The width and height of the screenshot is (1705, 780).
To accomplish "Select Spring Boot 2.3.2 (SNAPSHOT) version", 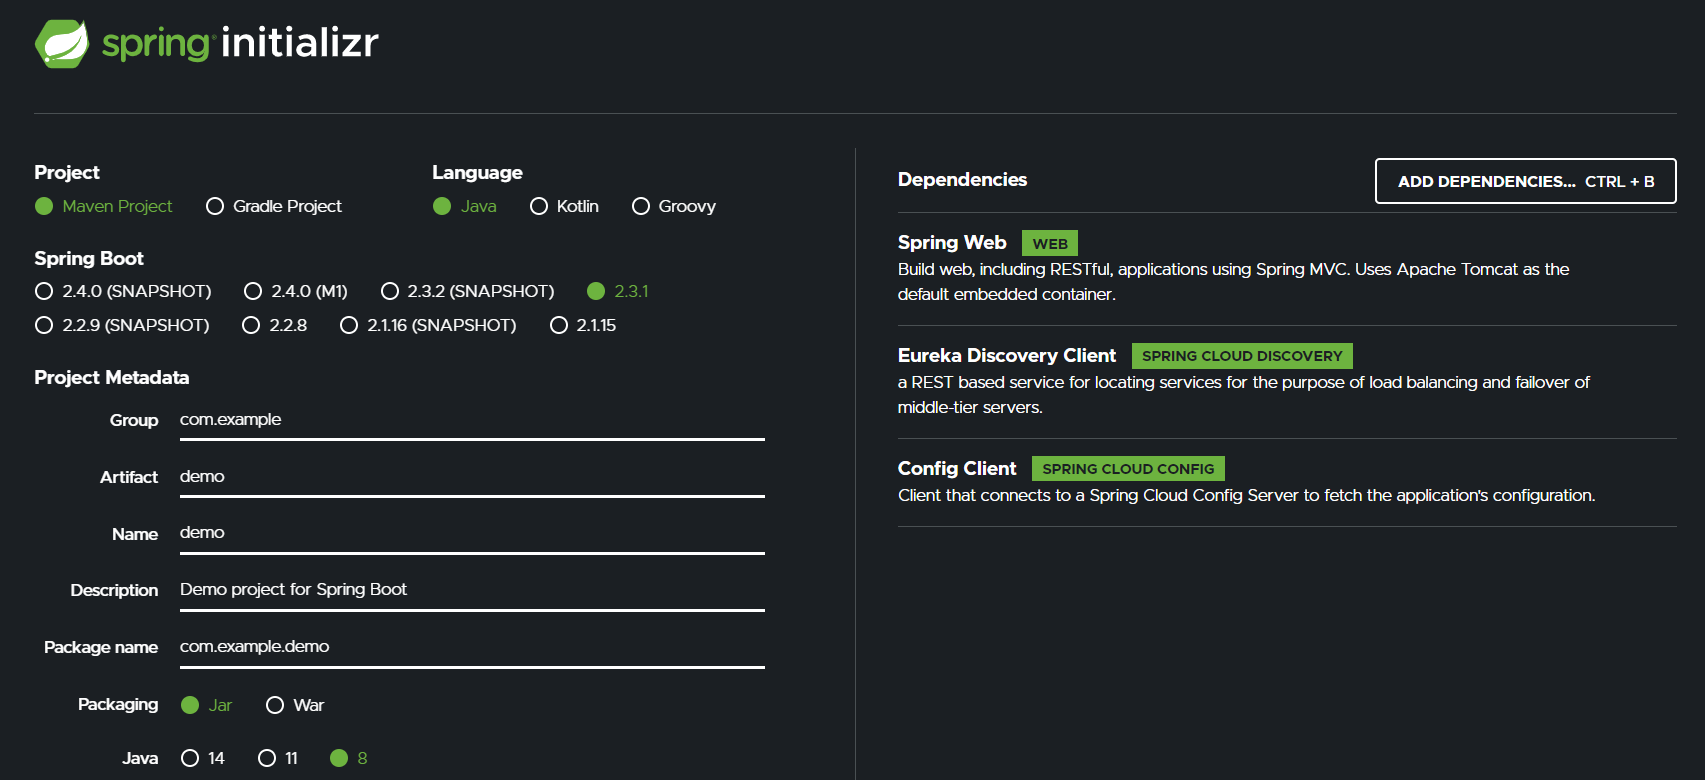I will click(390, 291).
